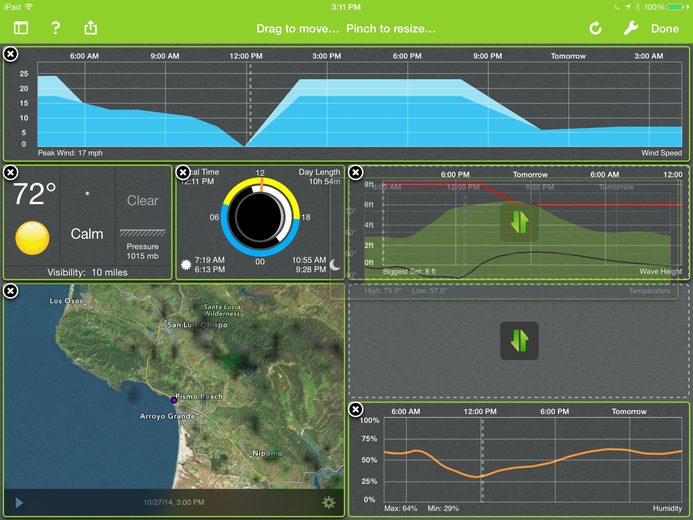Tap the 72° temperature reading

click(x=34, y=194)
